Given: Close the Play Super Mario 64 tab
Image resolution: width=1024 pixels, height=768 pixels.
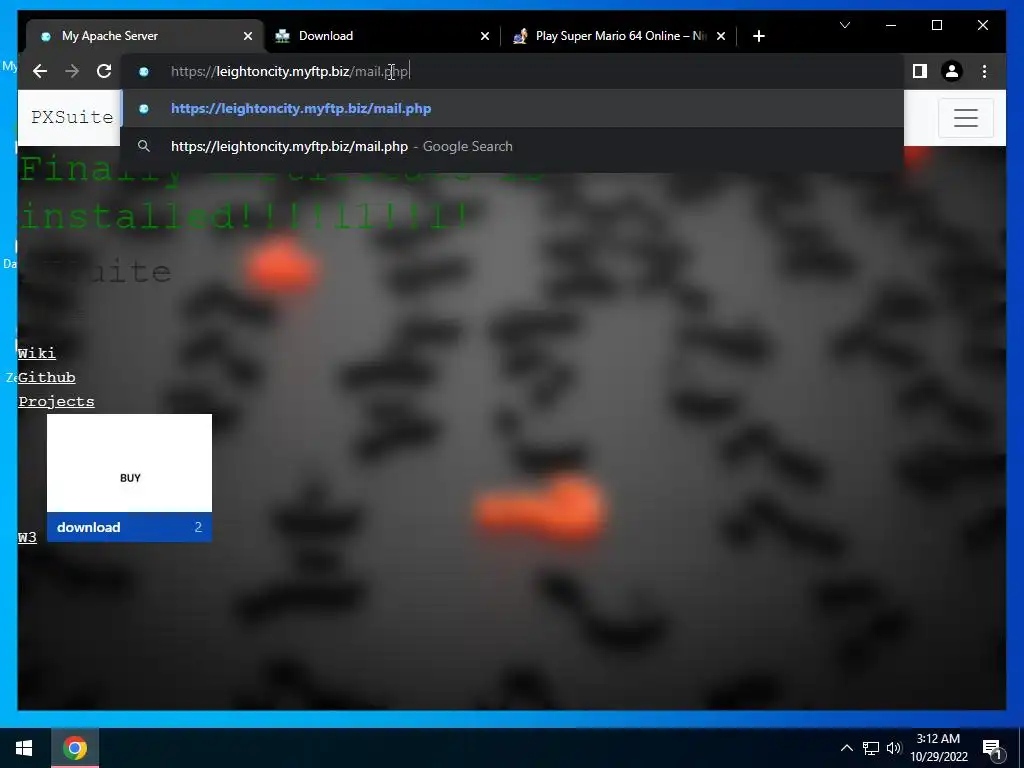Looking at the screenshot, I should pyautogui.click(x=721, y=36).
